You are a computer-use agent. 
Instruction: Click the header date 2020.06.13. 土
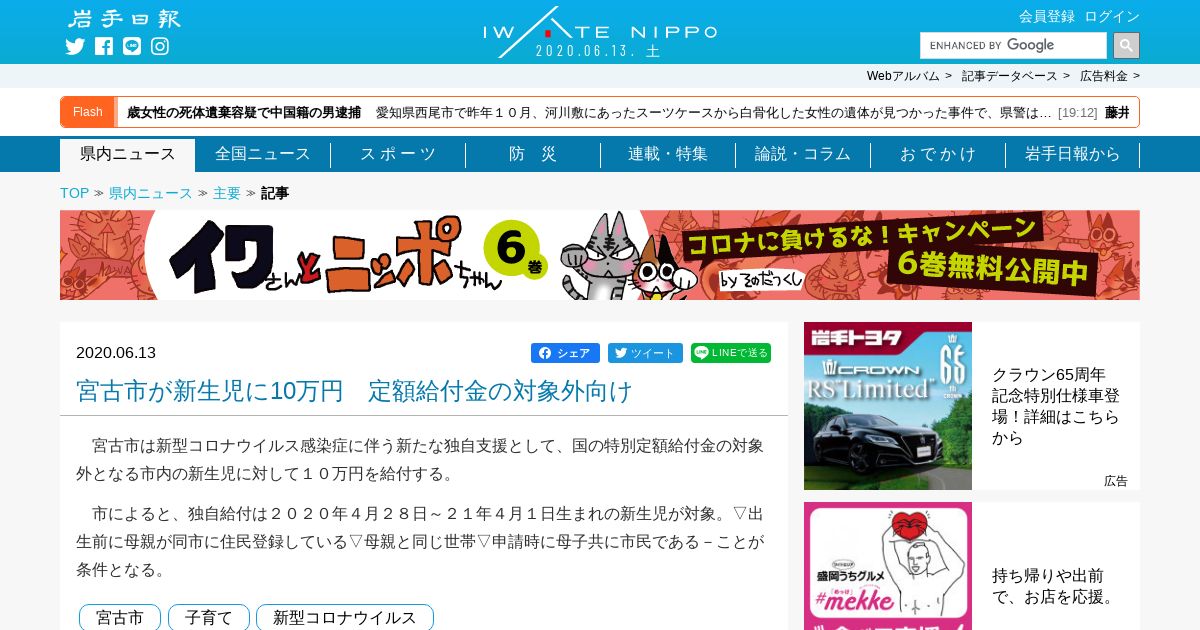tap(598, 50)
